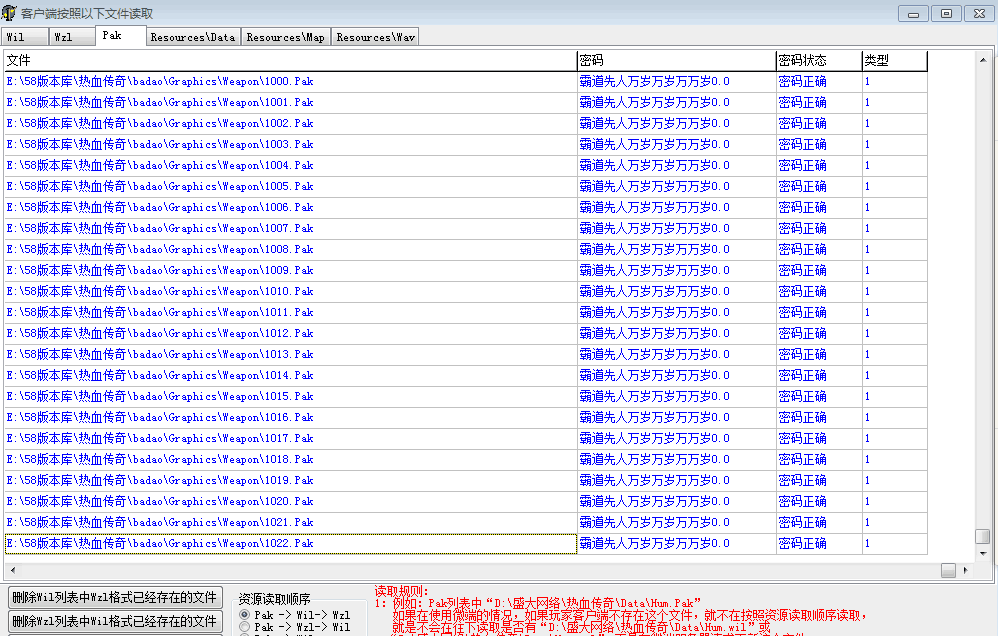998x636 pixels.
Task: Click the 文件 column header
Action: [x=290, y=61]
